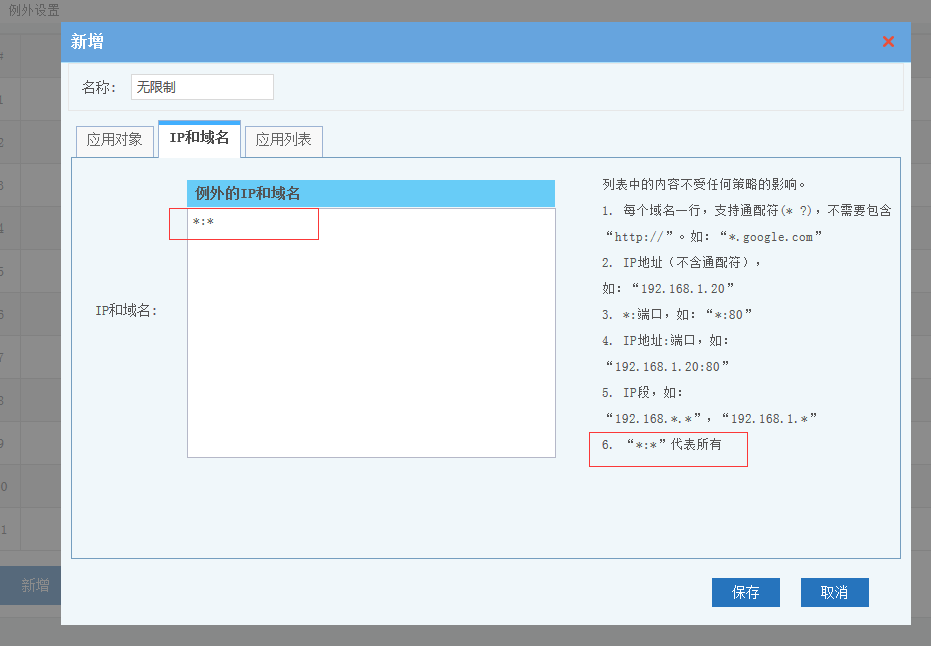The height and width of the screenshot is (646, 931).
Task: Switch to the 应用对象 tab
Action: [x=115, y=140]
